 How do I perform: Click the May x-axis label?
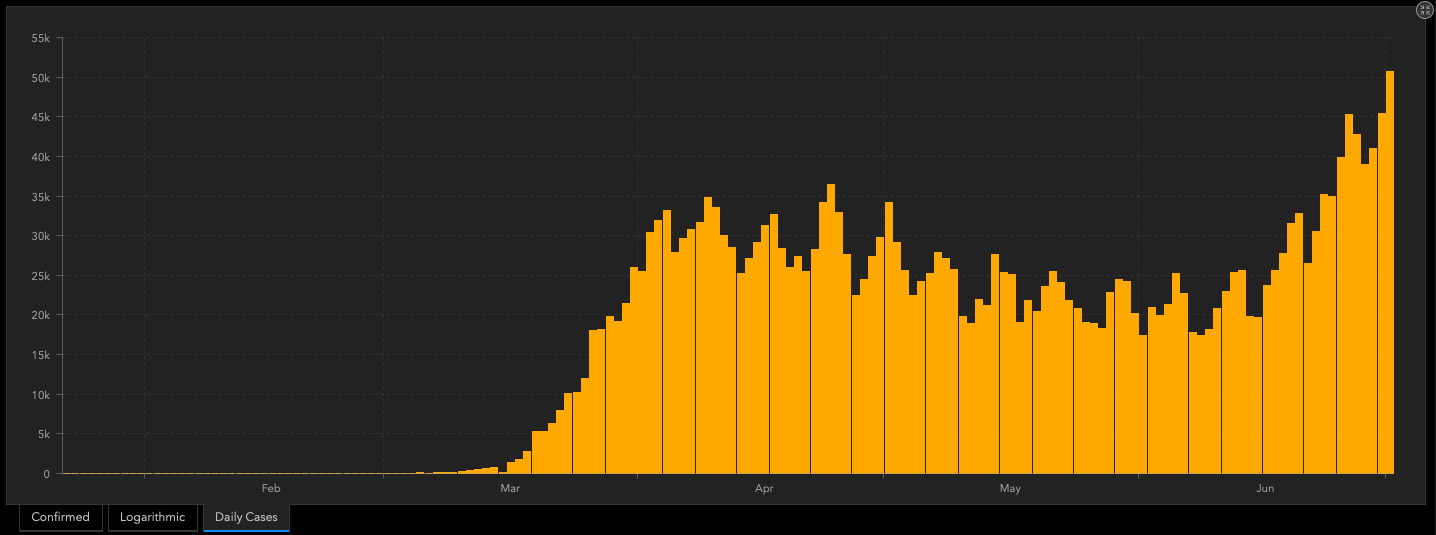coord(1010,489)
